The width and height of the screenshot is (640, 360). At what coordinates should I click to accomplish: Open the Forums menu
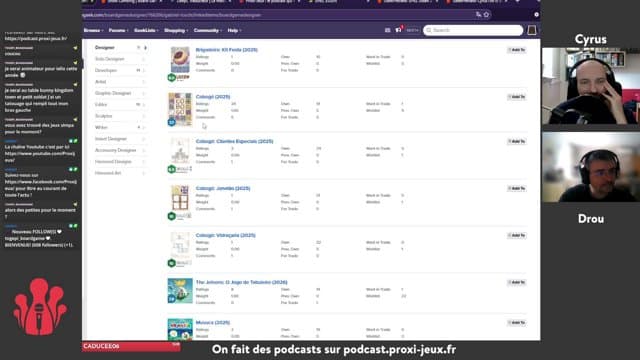pos(118,31)
